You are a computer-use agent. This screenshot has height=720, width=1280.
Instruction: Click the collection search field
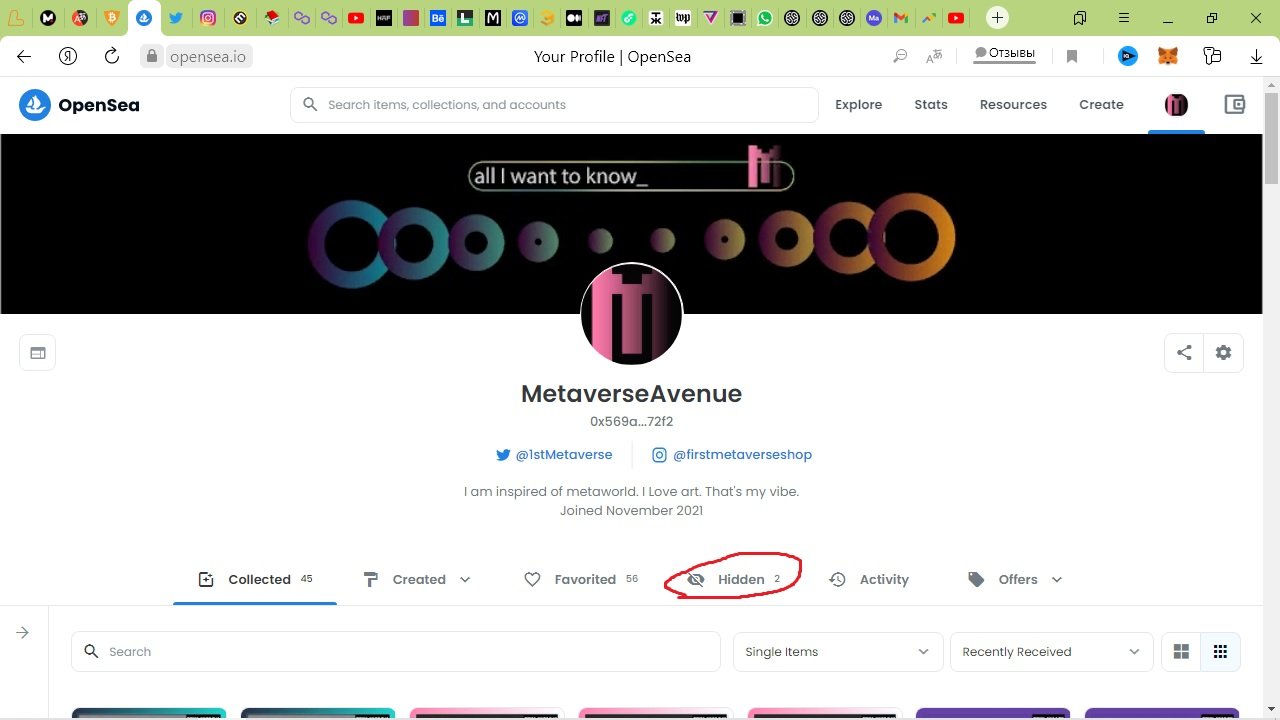(396, 651)
